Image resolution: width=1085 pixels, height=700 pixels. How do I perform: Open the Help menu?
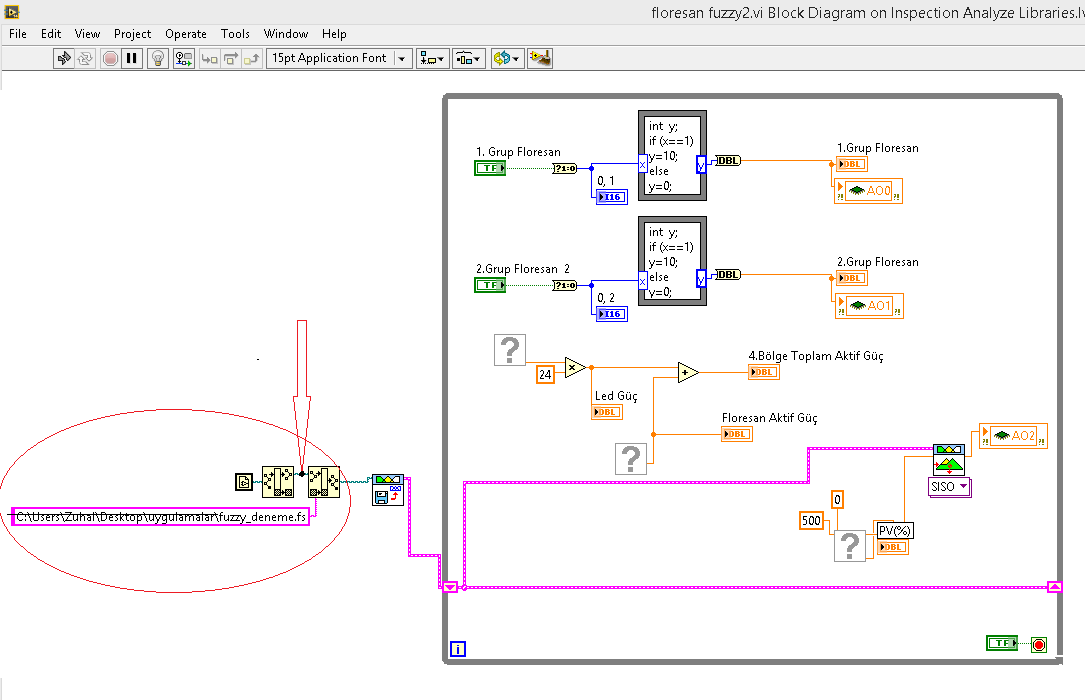(x=334, y=34)
